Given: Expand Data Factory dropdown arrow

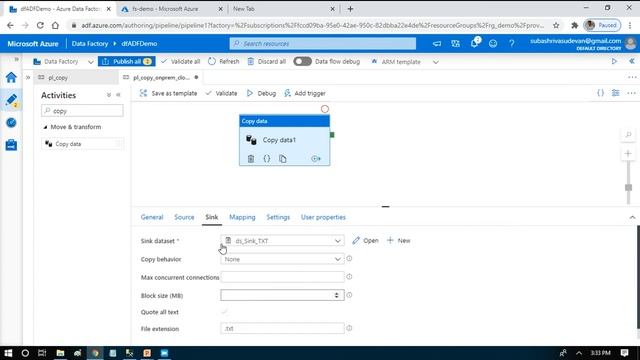Looking at the screenshot, I should (91, 62).
